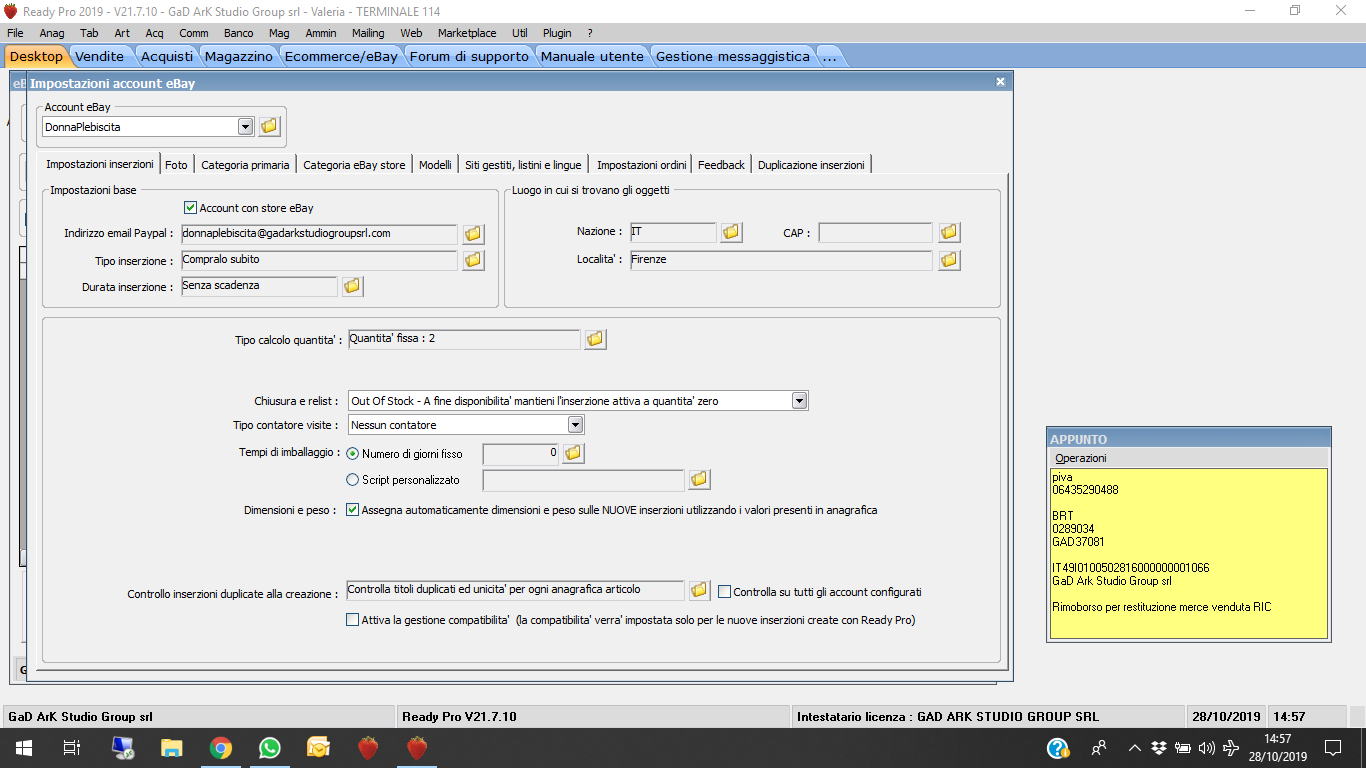Viewport: 1366px width, 768px height.
Task: Click Indirizzo email Paypal input field
Action: coord(319,234)
